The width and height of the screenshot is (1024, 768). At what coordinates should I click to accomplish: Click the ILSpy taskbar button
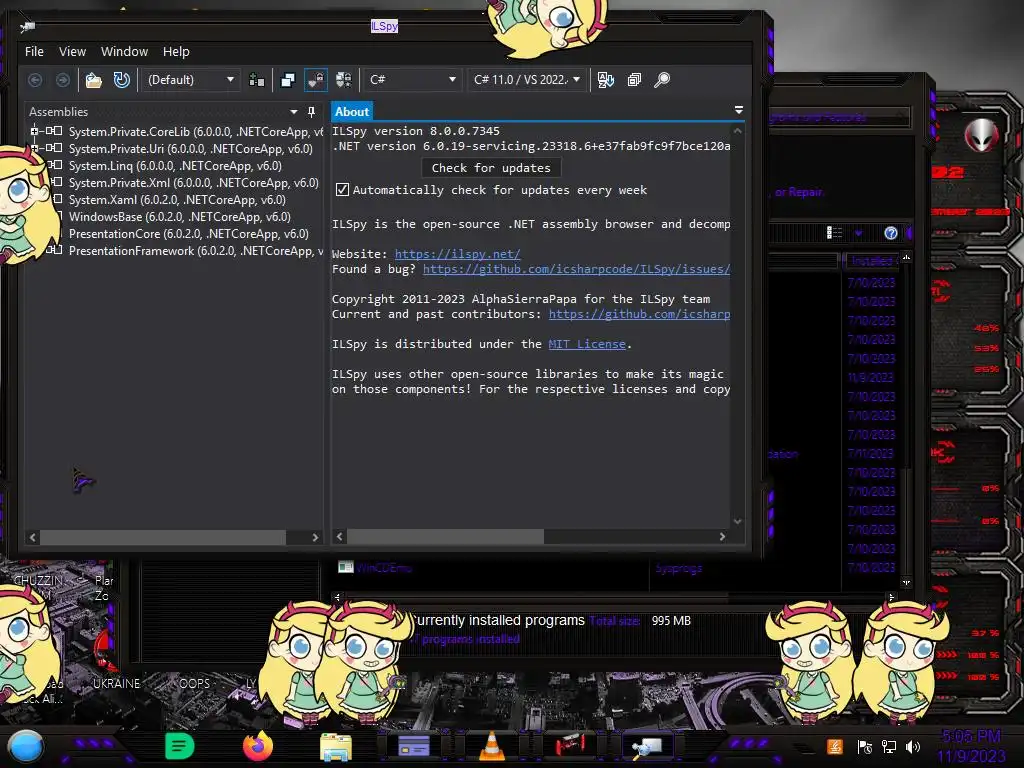[x=648, y=746]
